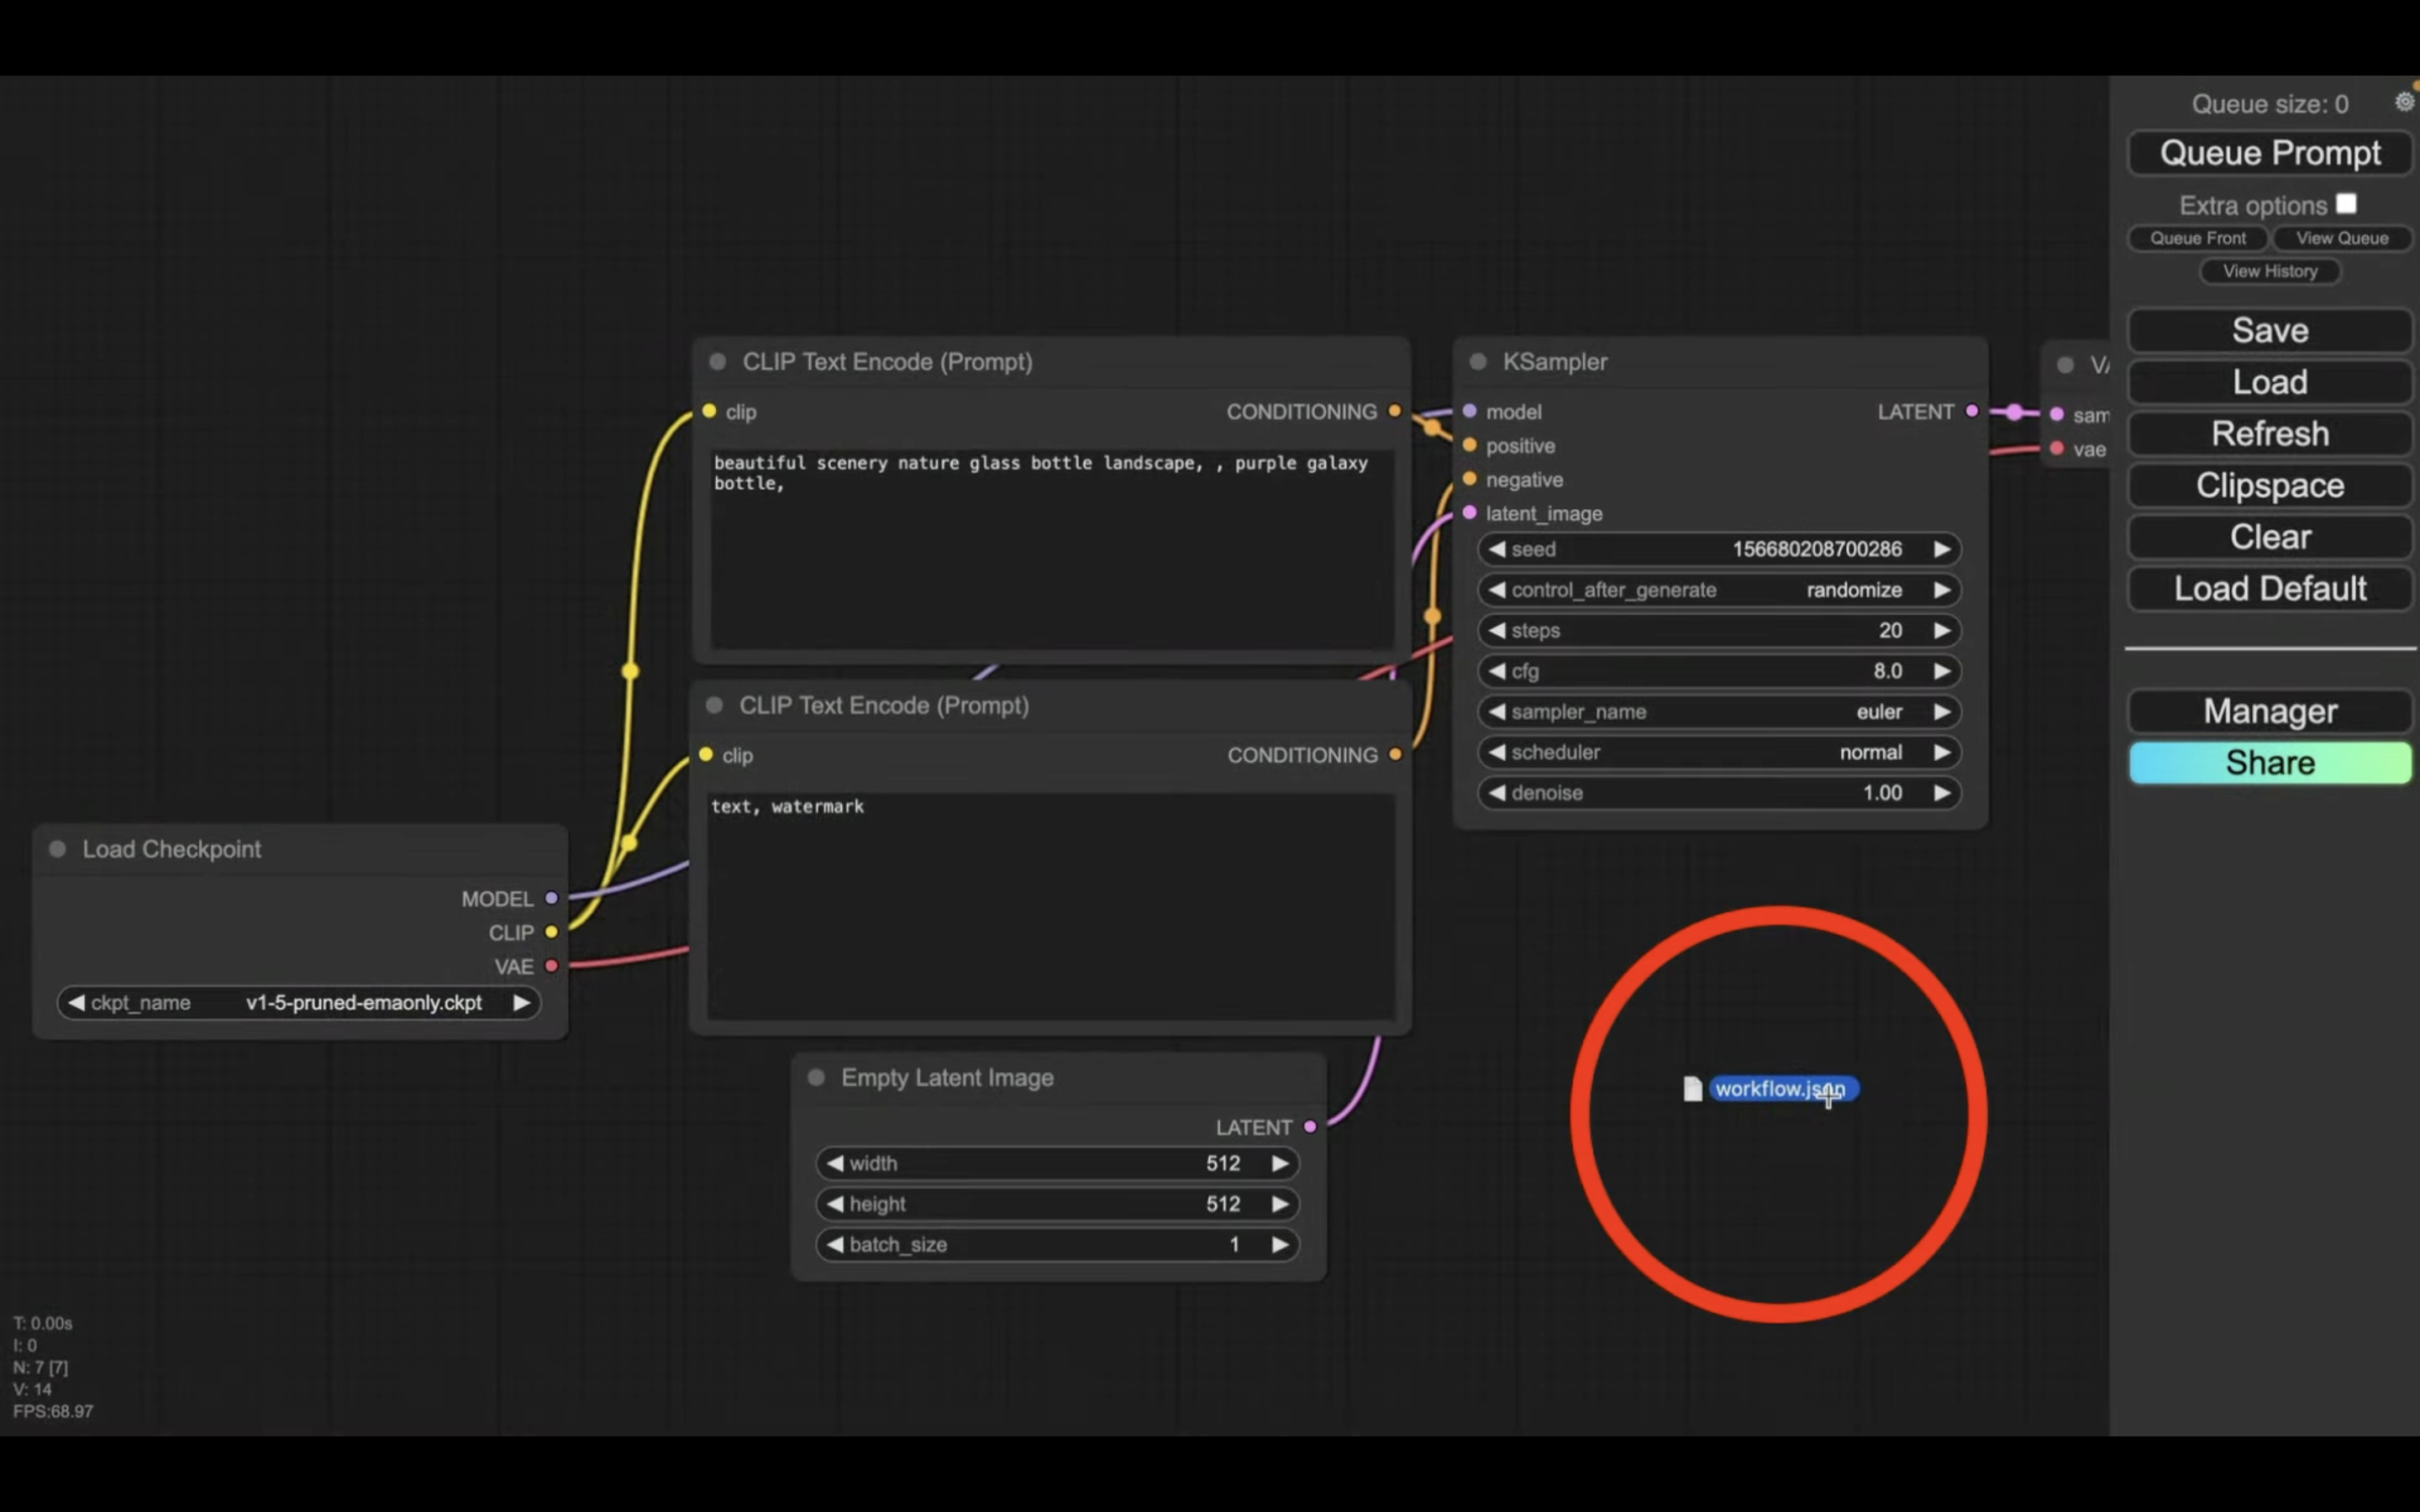2420x1512 pixels.
Task: Click the seed value 156680208700286
Action: (1817, 549)
